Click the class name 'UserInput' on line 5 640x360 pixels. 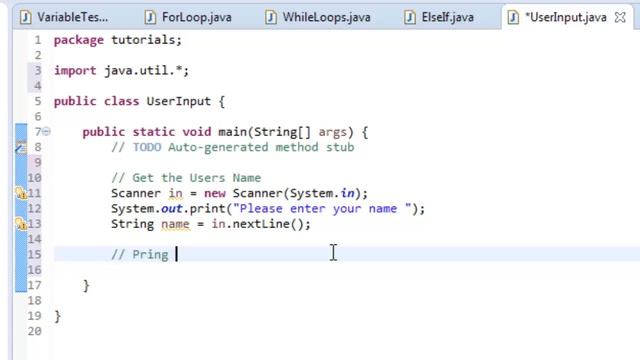[179, 101]
